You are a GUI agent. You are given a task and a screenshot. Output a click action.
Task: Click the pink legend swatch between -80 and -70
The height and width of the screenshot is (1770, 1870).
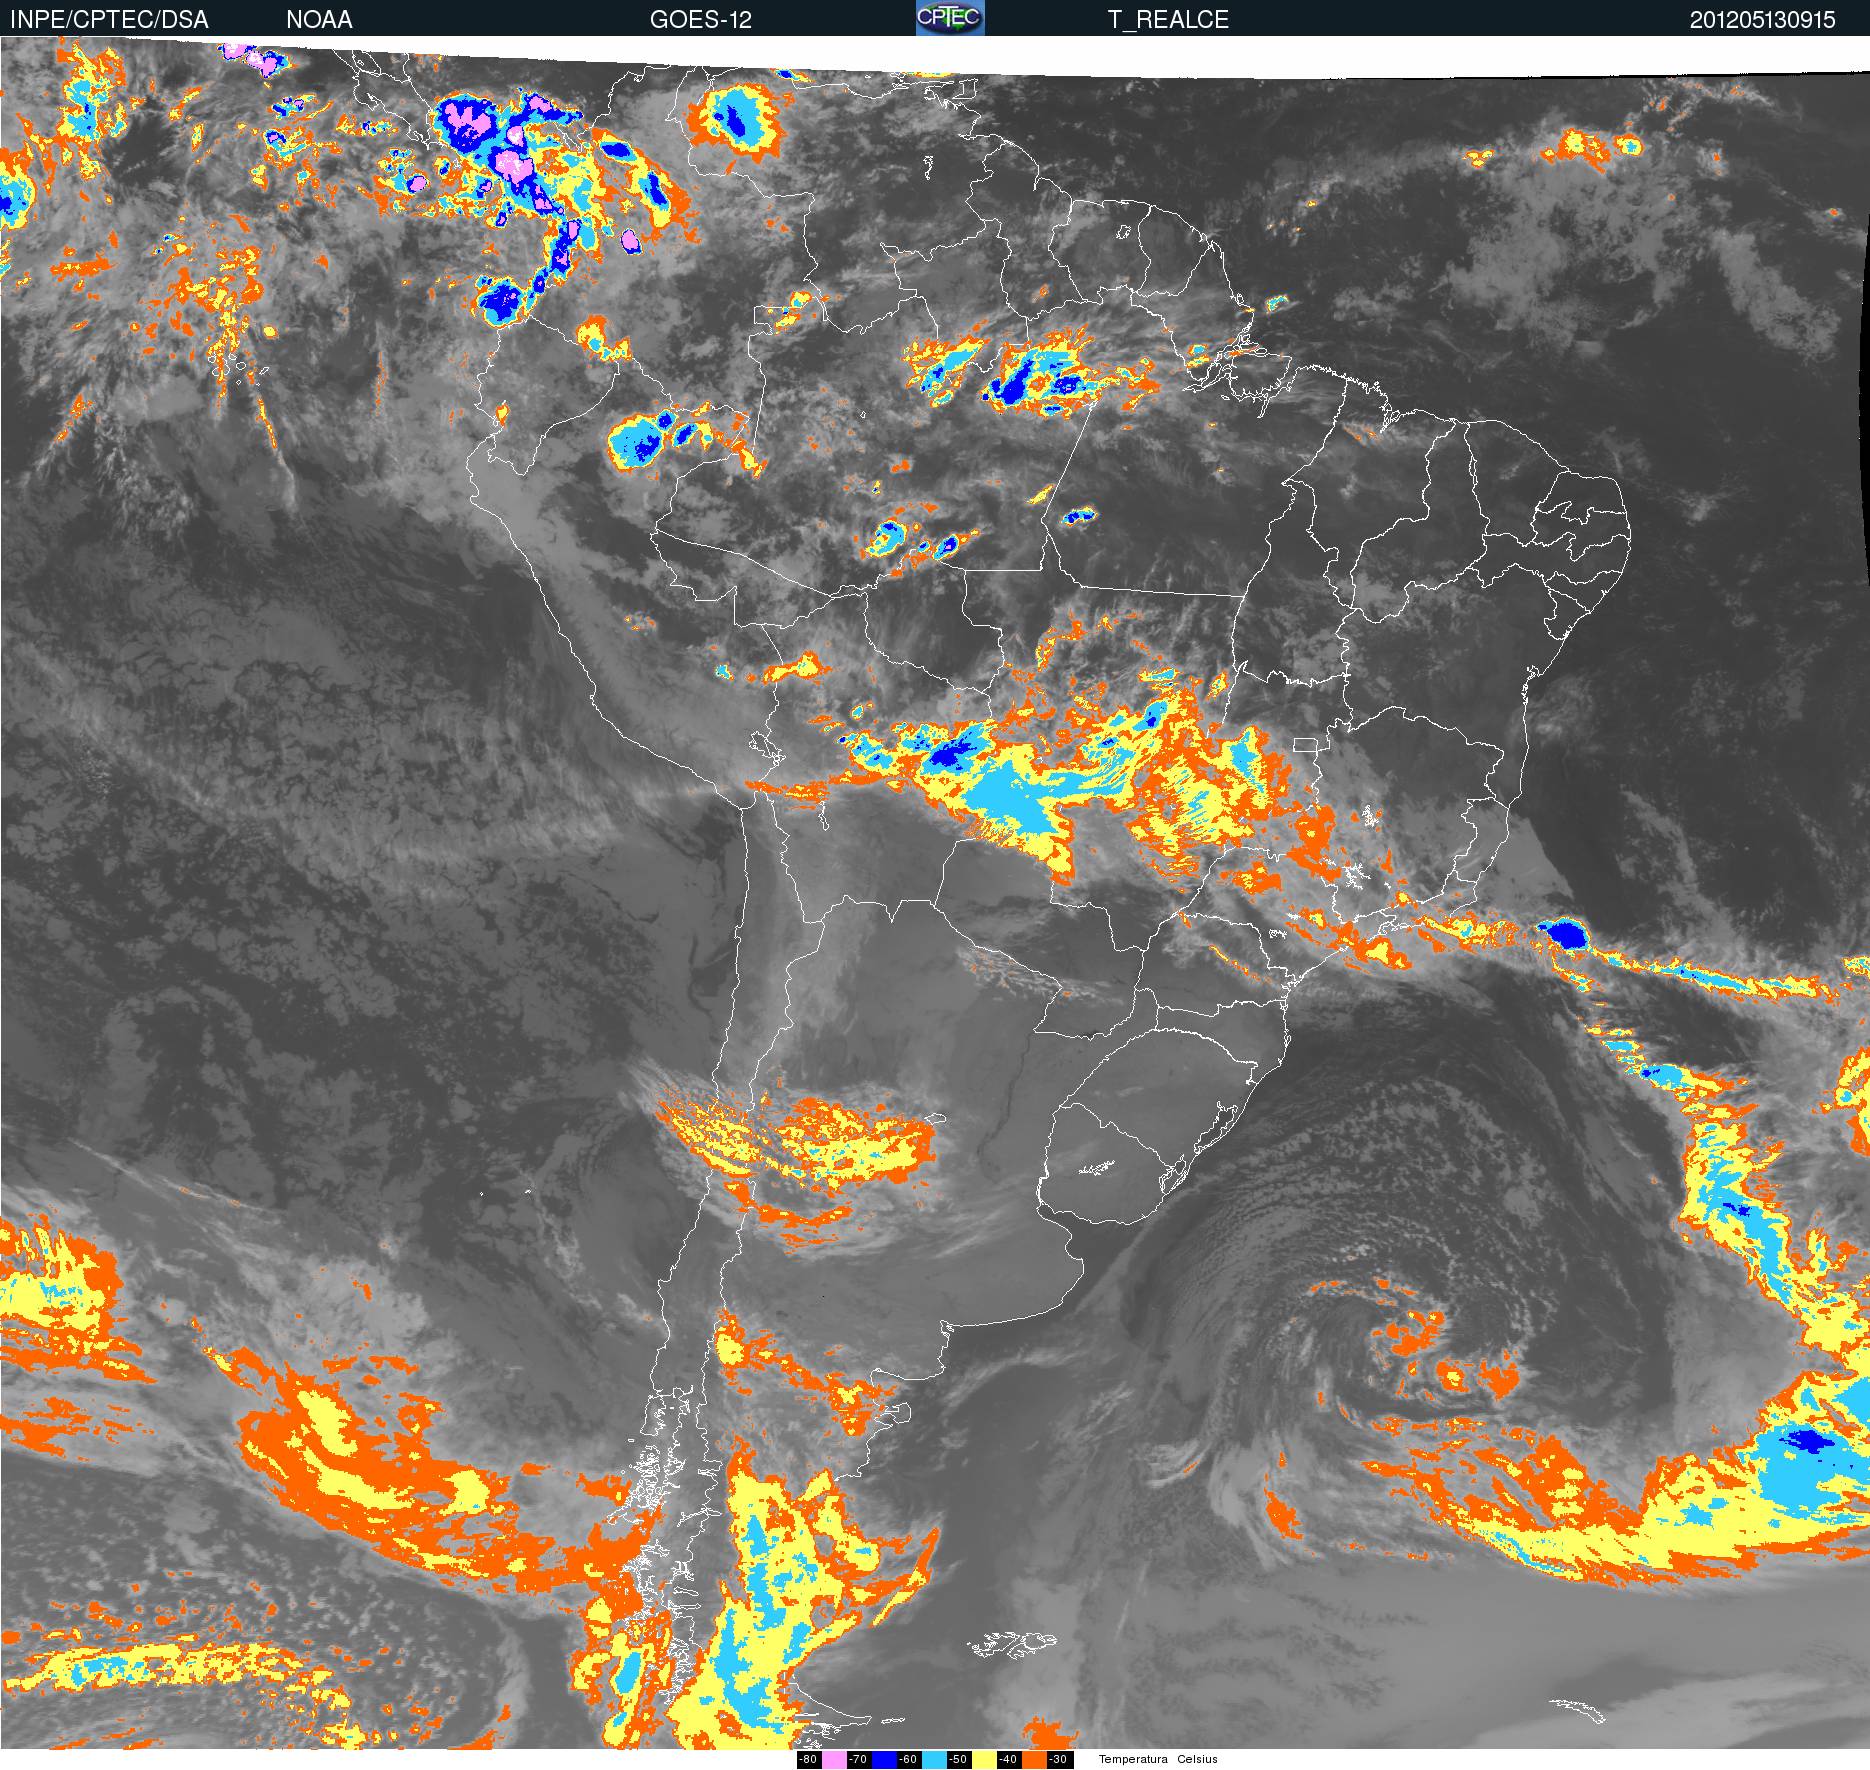[x=834, y=1760]
